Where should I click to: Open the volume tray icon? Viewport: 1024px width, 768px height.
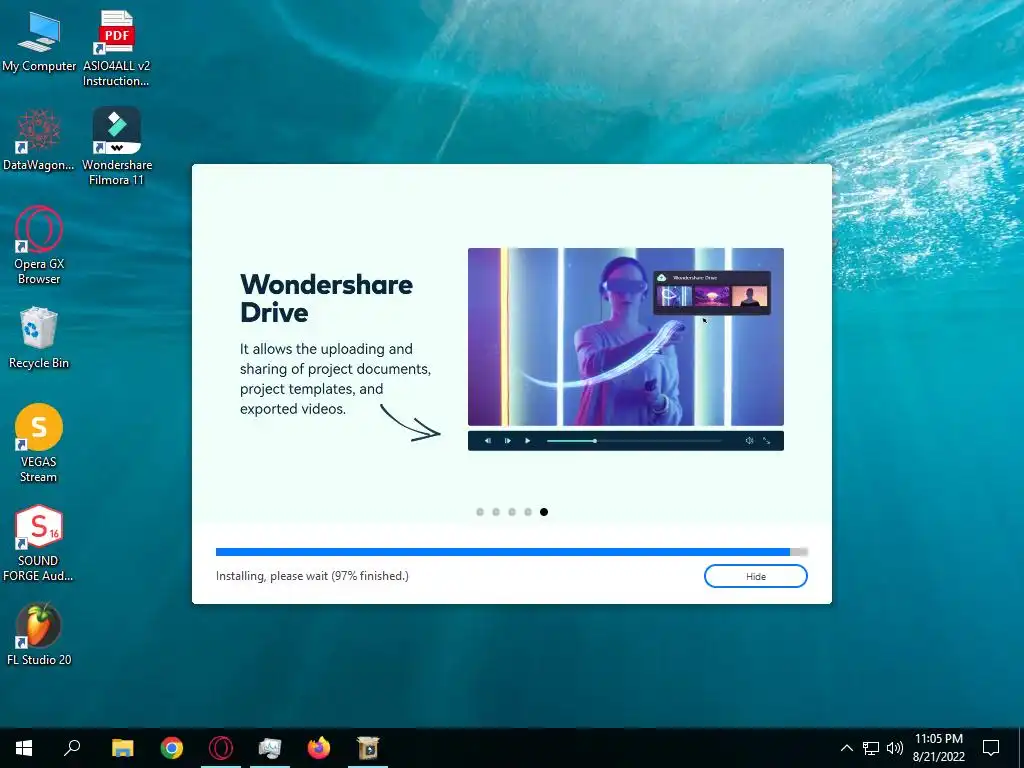pos(895,748)
